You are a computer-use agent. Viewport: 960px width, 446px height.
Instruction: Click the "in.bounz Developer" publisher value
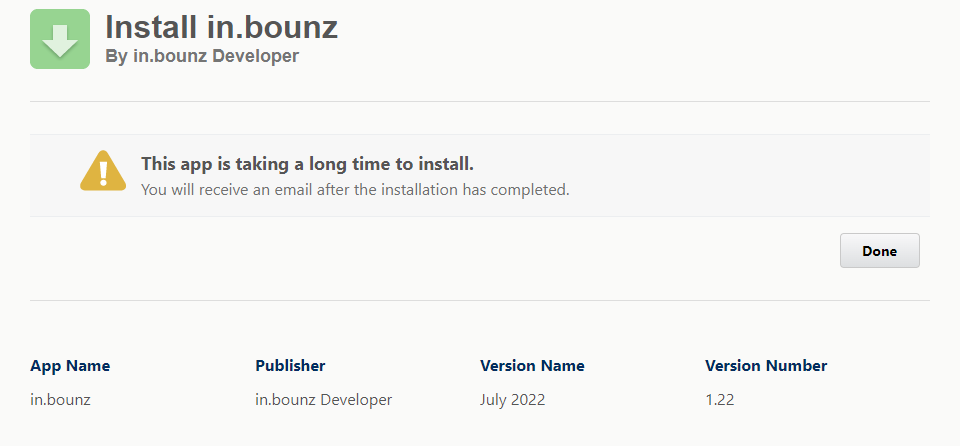pyautogui.click(x=323, y=400)
